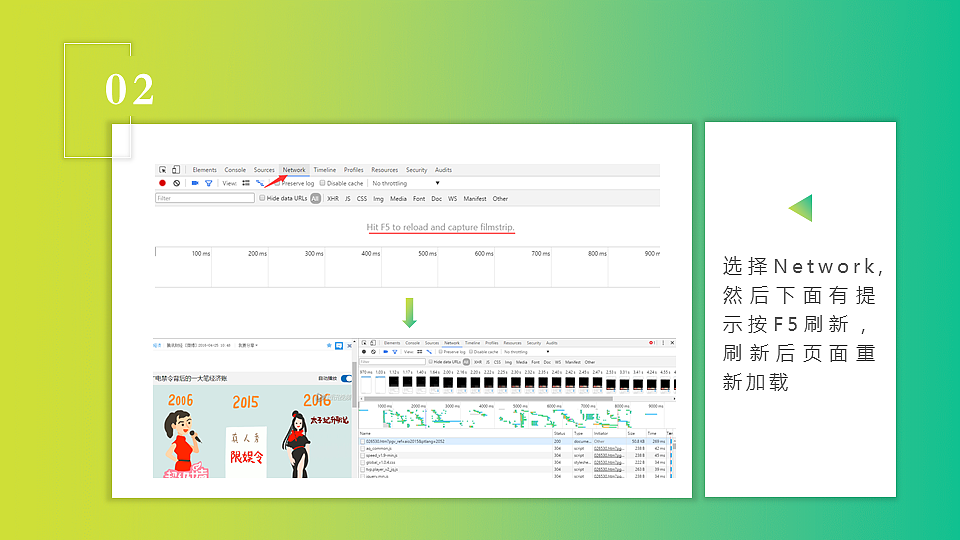Open Timeline tab in upper DevTools
This screenshot has height=540, width=960.
pos(324,170)
